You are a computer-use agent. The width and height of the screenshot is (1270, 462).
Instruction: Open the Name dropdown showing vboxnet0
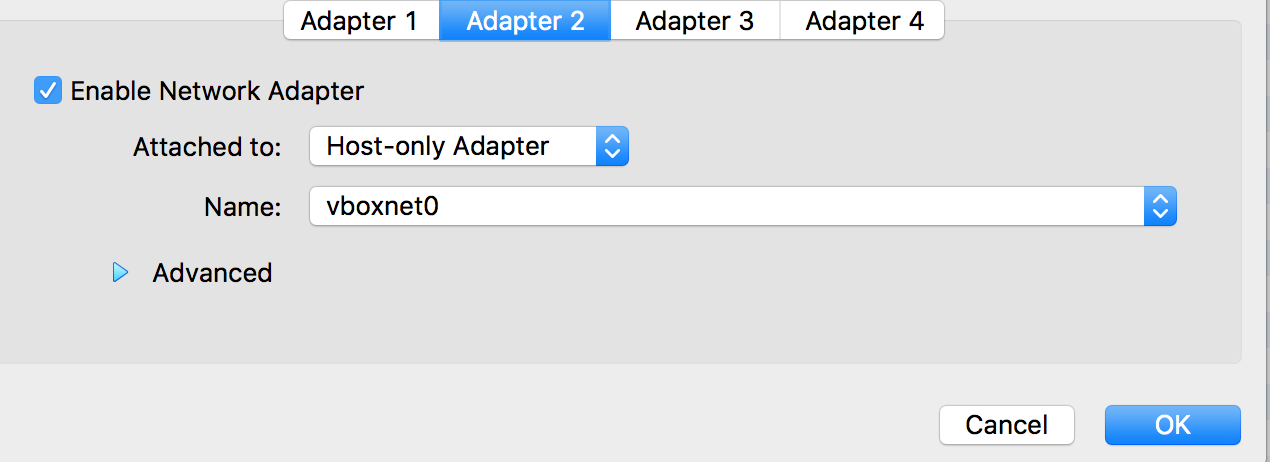[x=743, y=207]
